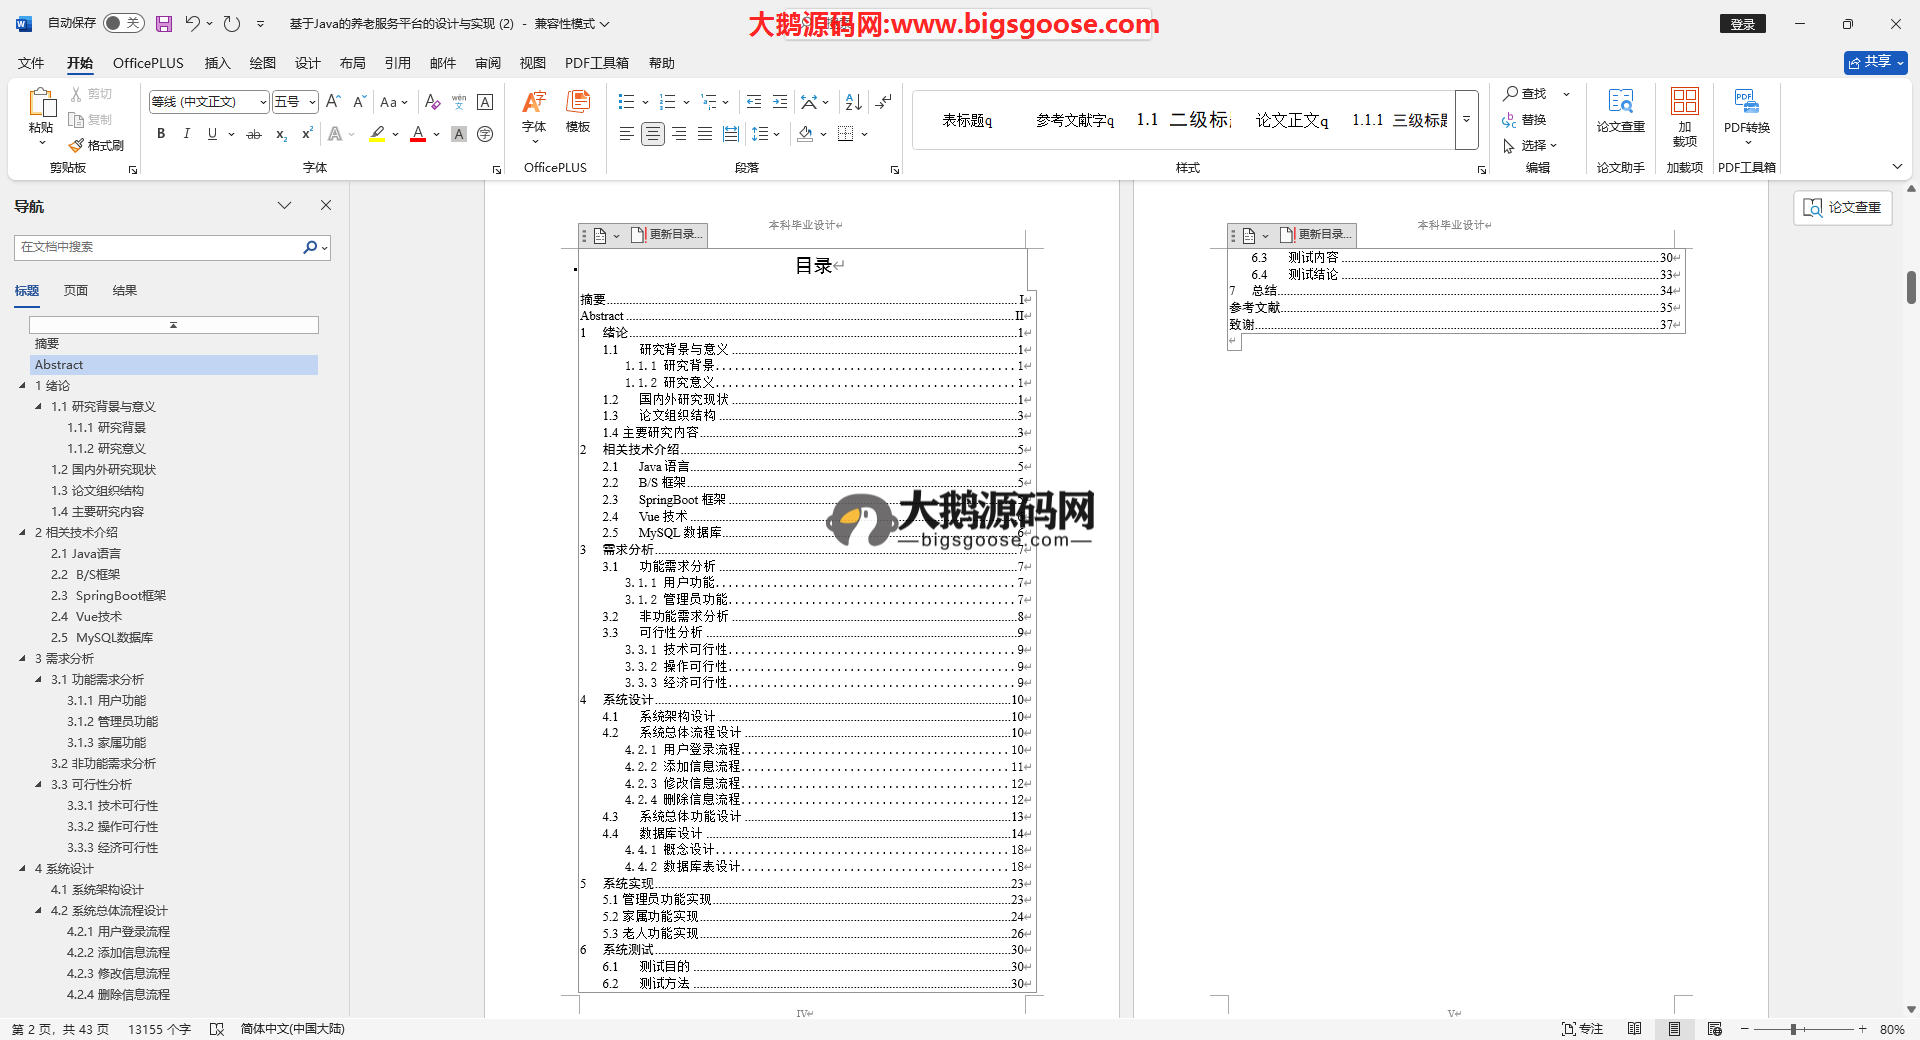Click the bullet list icon
Image resolution: width=1920 pixels, height=1040 pixels.
coord(626,102)
